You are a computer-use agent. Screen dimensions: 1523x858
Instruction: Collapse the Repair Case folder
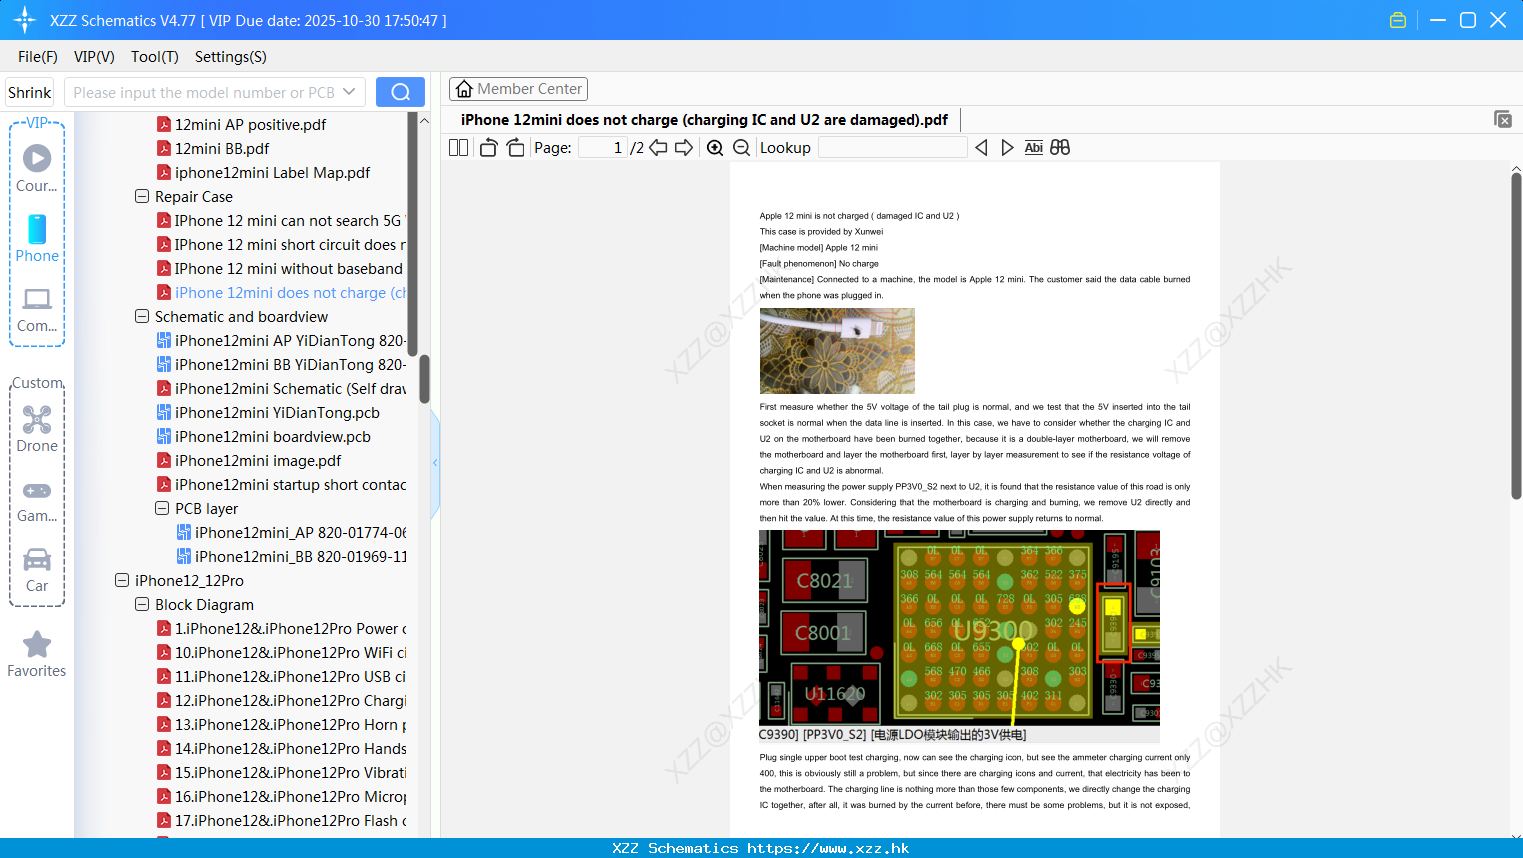click(142, 197)
